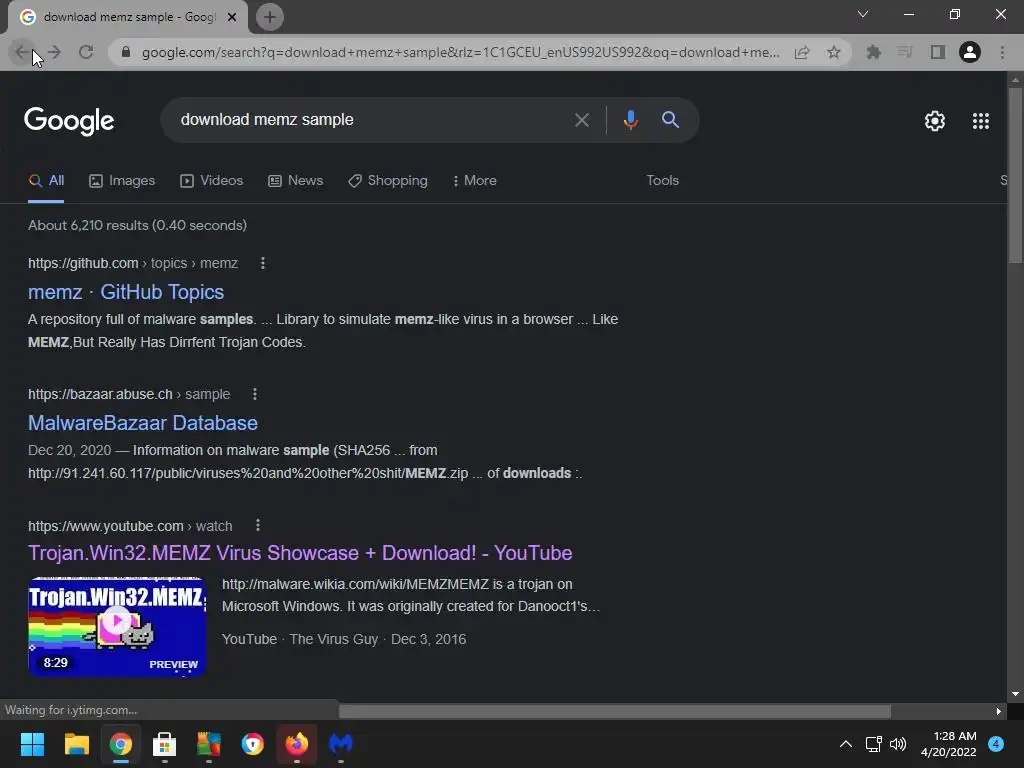Viewport: 1024px width, 768px height.
Task: Open the Google apps grid icon
Action: point(981,121)
